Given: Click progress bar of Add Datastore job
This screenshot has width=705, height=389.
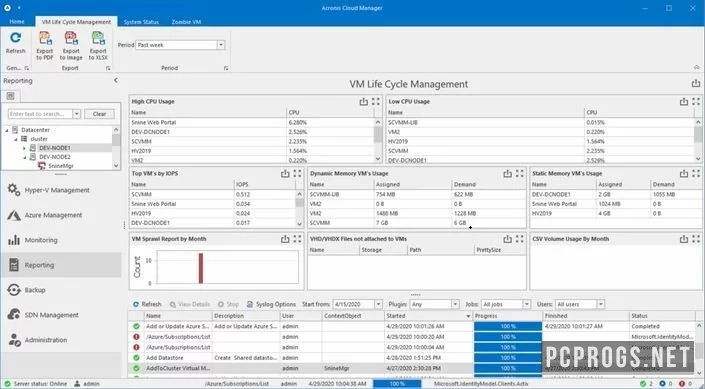Looking at the screenshot, I should (x=508, y=358).
